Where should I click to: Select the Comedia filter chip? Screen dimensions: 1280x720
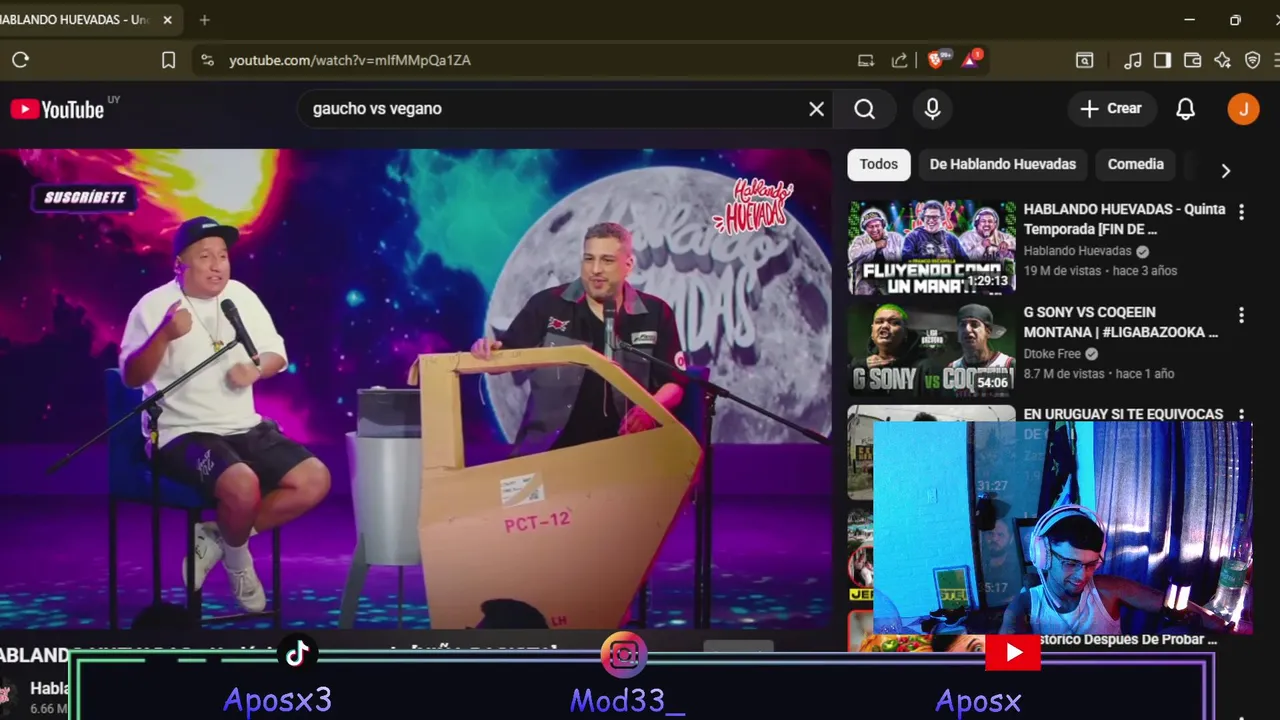point(1136,164)
